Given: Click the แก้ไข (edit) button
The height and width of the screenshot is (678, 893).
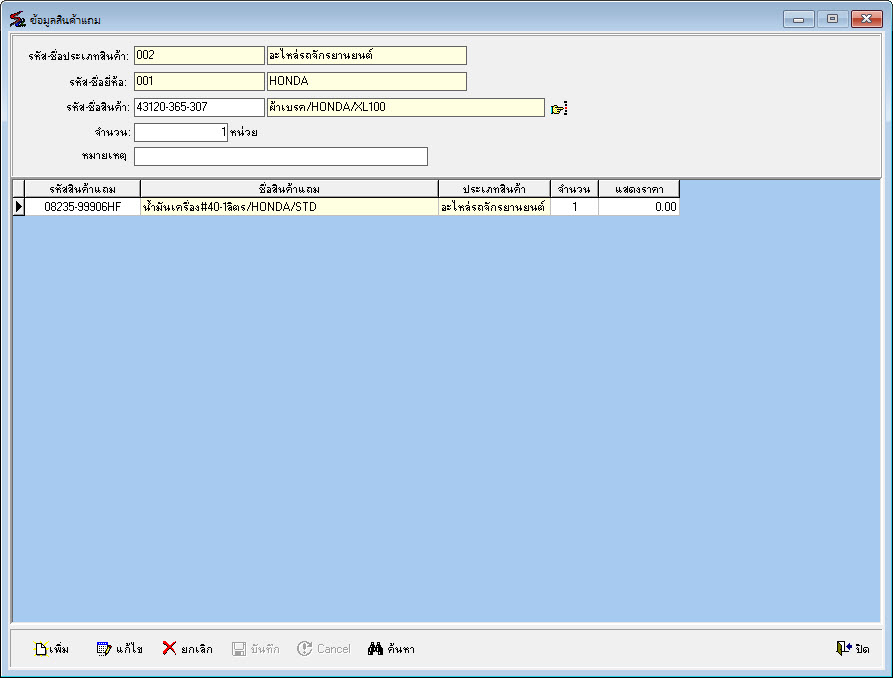Looking at the screenshot, I should click(x=120, y=649).
